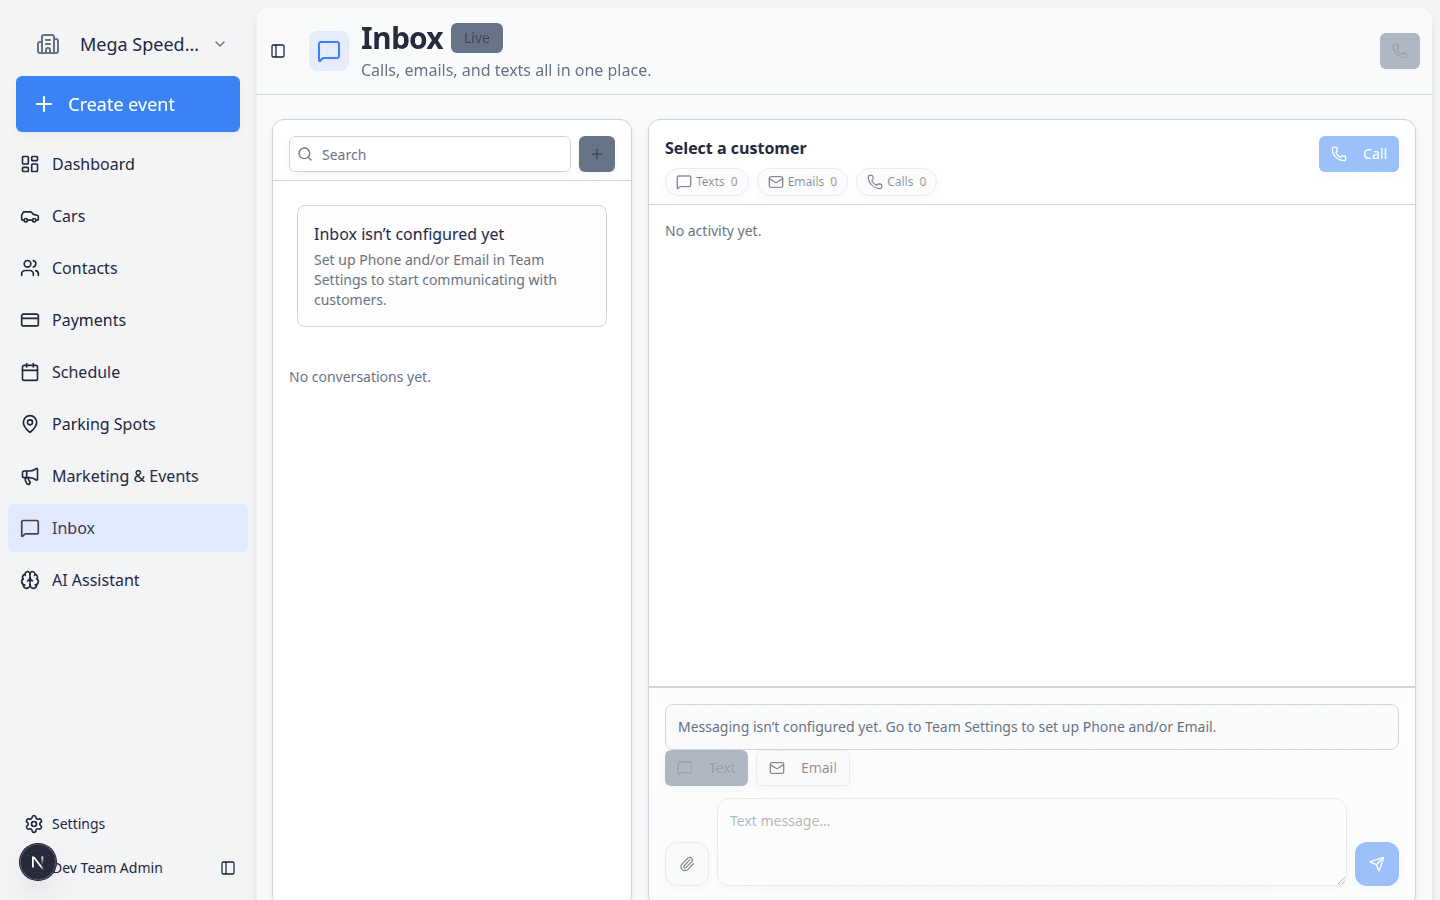The image size is (1440, 900).
Task: Click the Inbox chat bubble header icon
Action: coord(329,51)
